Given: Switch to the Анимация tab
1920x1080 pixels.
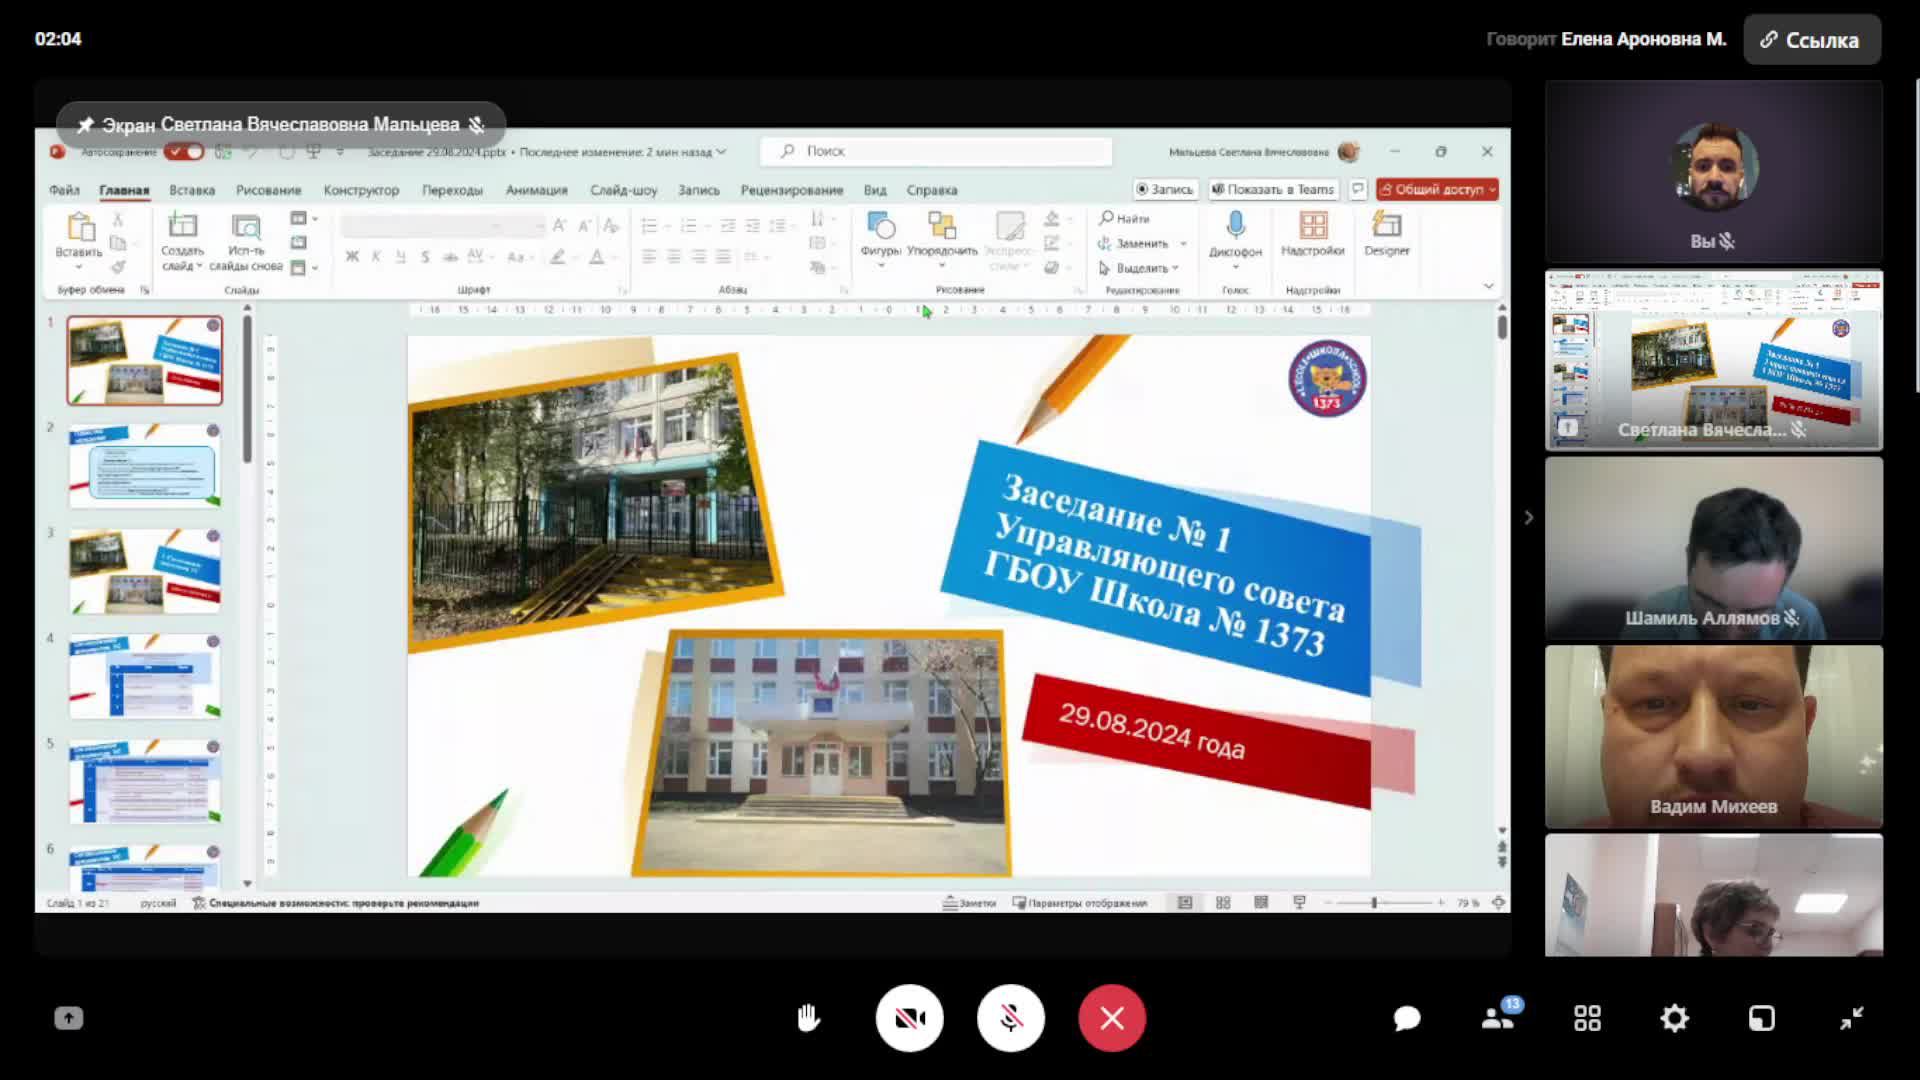Looking at the screenshot, I should click(x=536, y=190).
